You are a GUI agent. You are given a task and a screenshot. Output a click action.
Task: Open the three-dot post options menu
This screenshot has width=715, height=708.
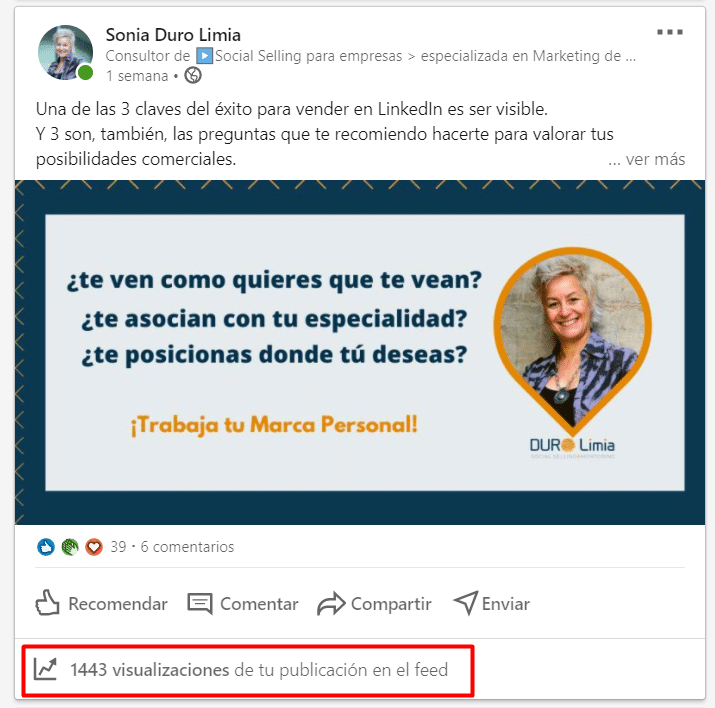pyautogui.click(x=669, y=32)
